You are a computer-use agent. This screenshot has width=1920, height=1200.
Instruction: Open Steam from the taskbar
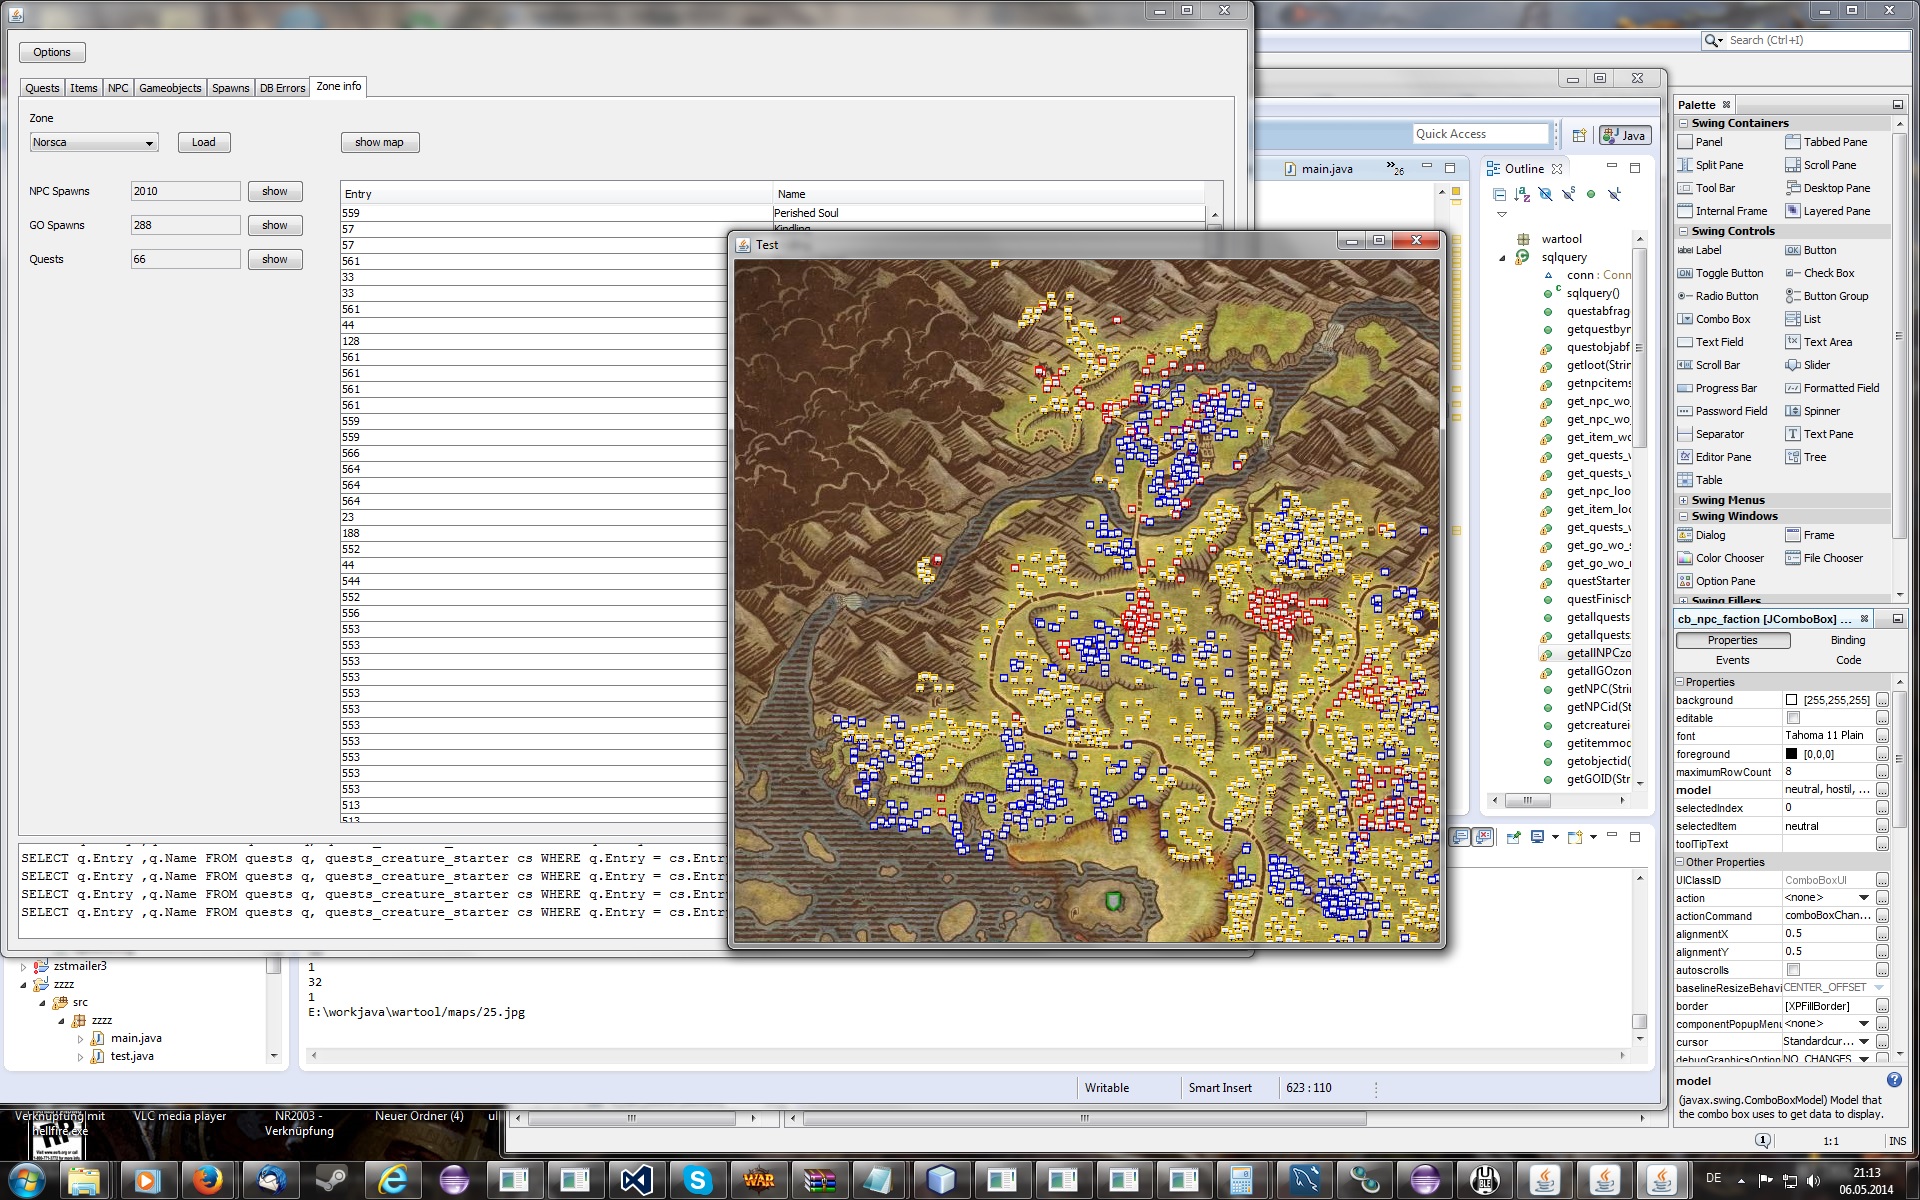(331, 1180)
